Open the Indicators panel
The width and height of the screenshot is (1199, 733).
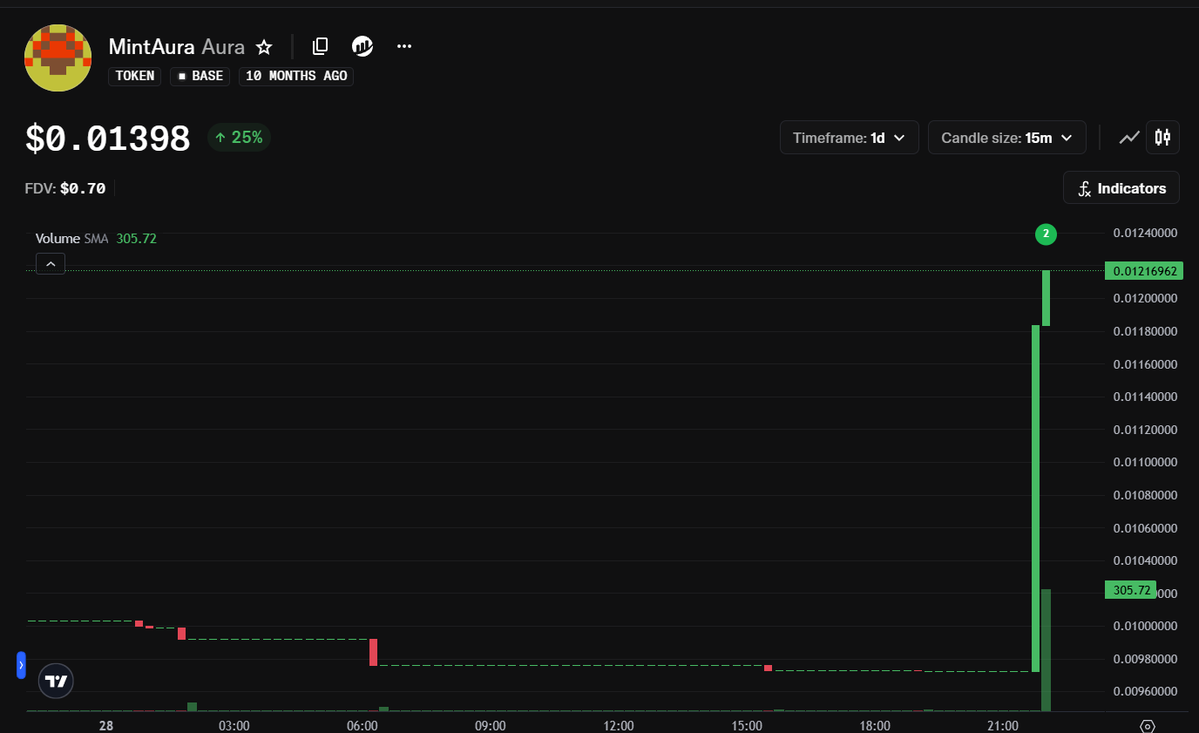point(1121,188)
